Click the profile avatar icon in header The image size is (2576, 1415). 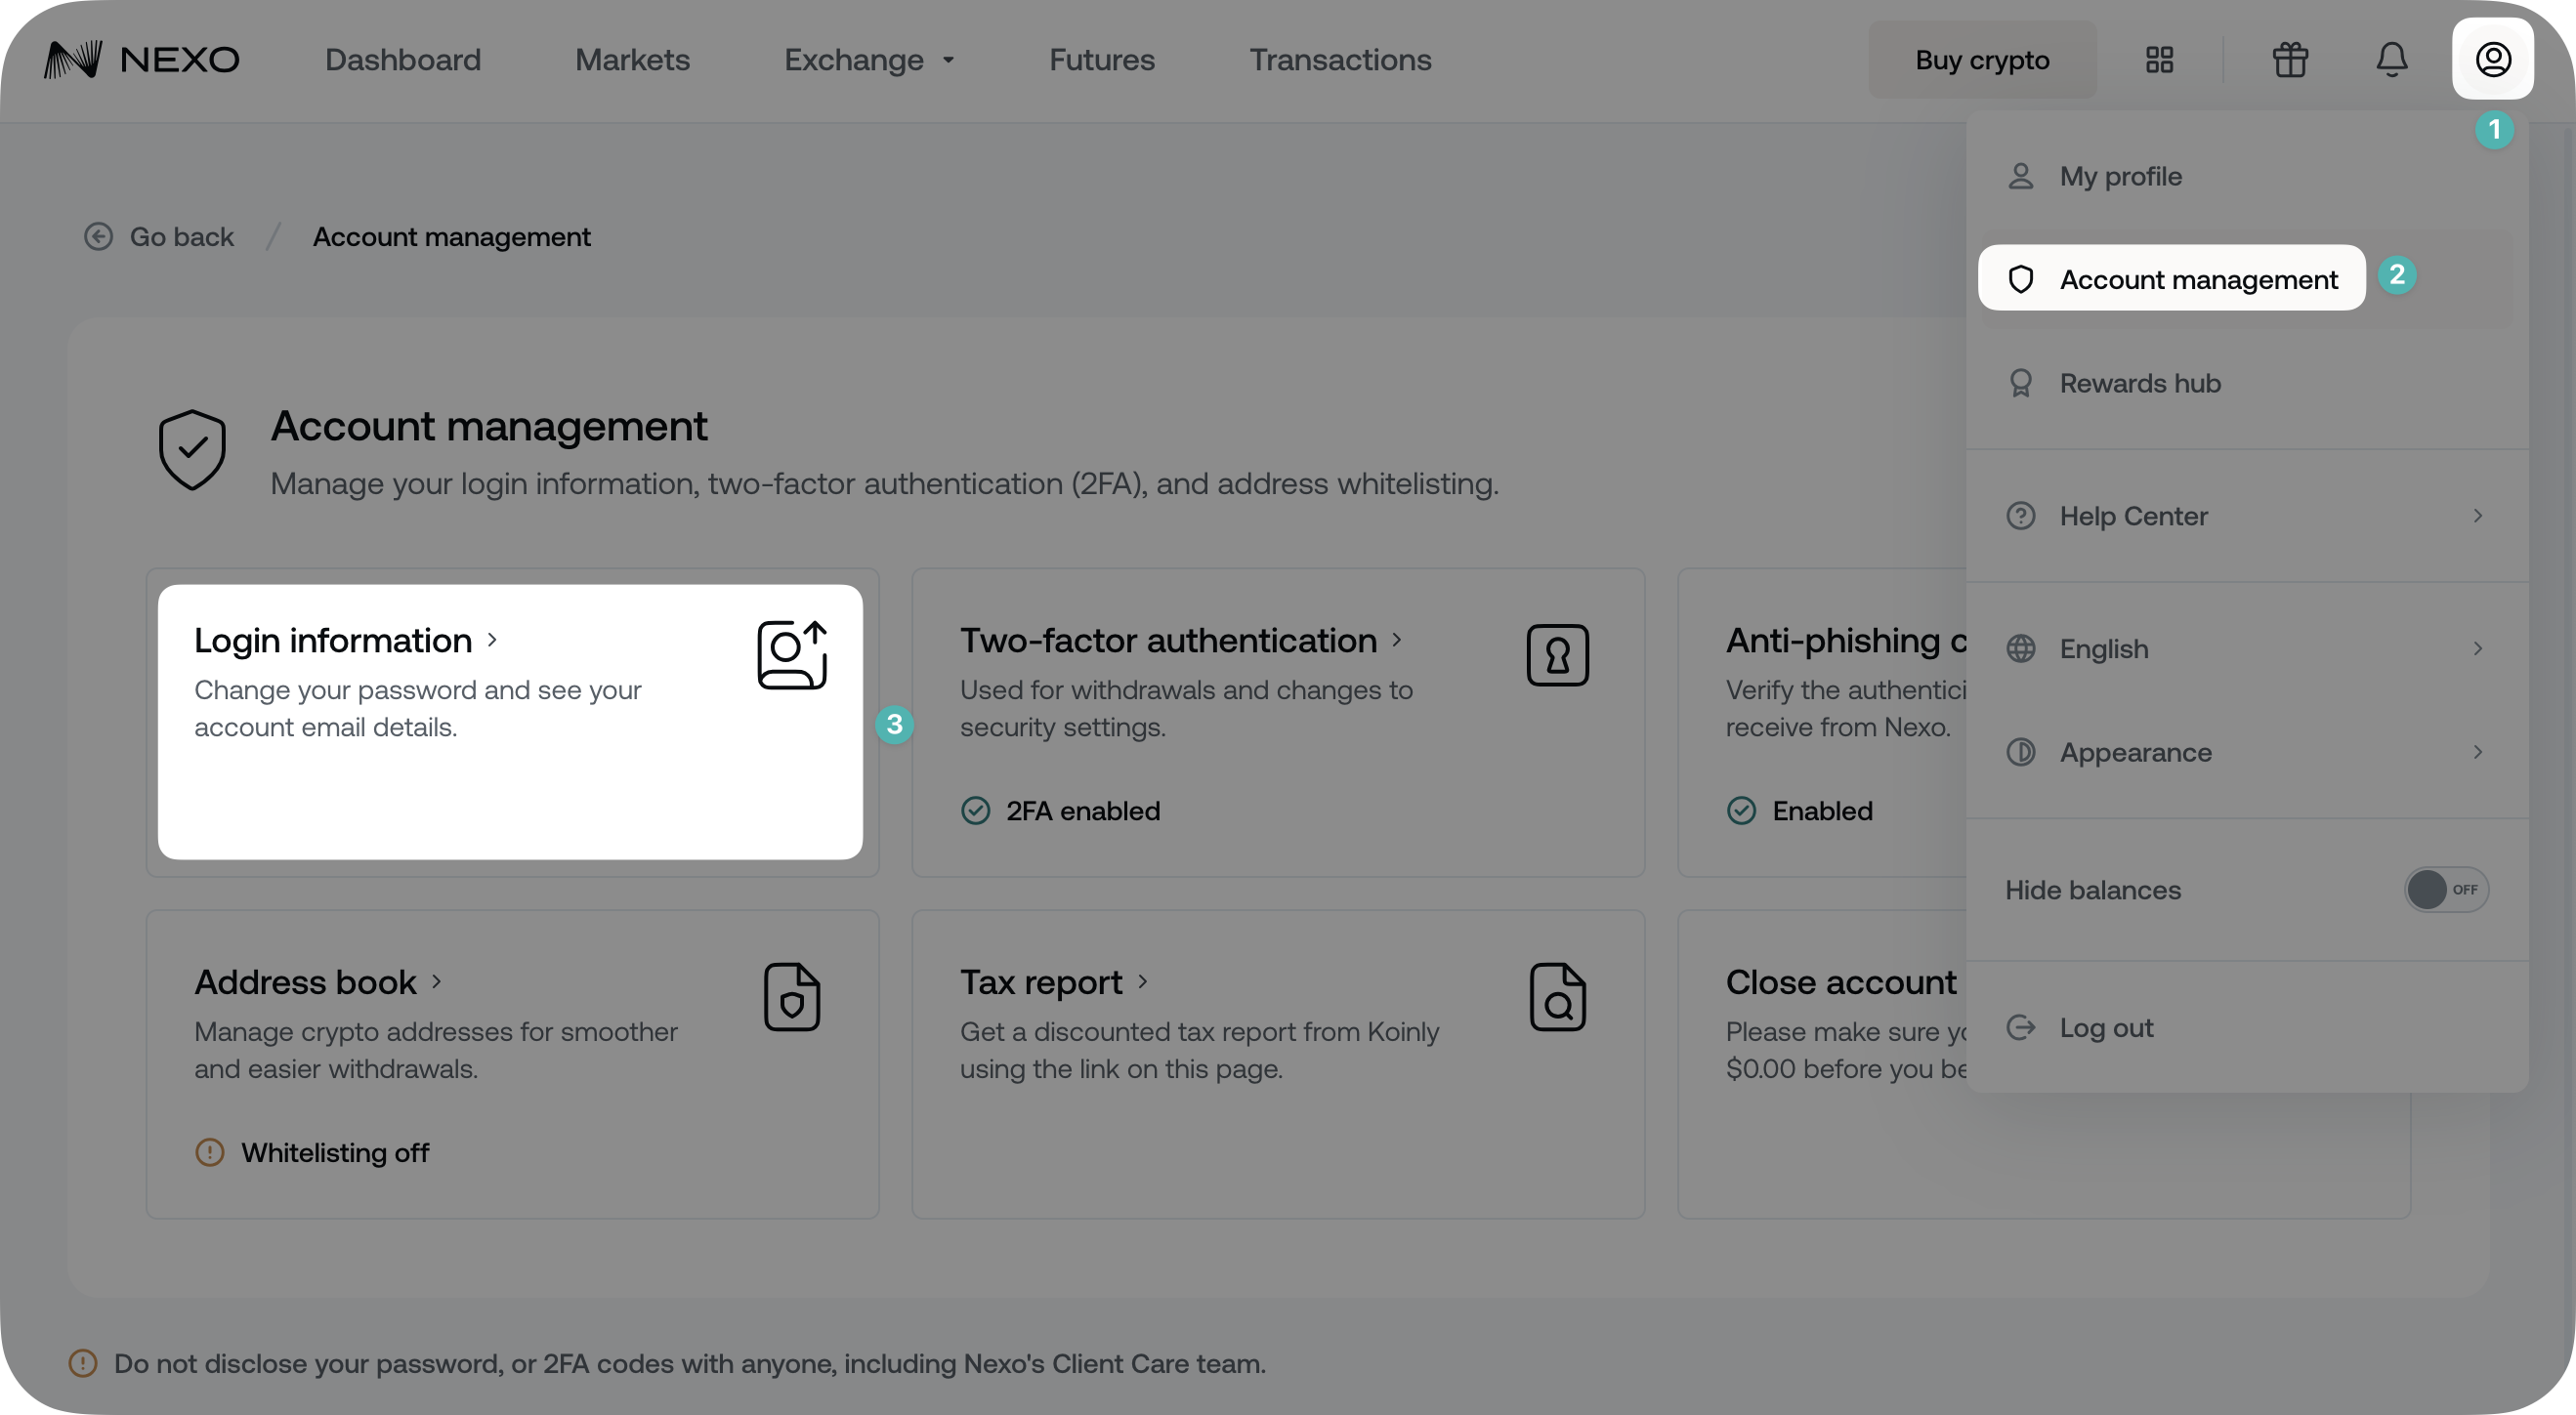pos(2492,59)
